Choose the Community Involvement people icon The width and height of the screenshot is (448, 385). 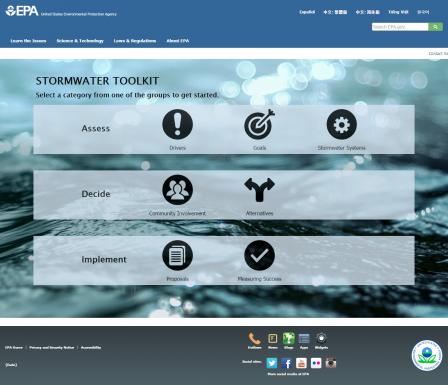tap(177, 190)
